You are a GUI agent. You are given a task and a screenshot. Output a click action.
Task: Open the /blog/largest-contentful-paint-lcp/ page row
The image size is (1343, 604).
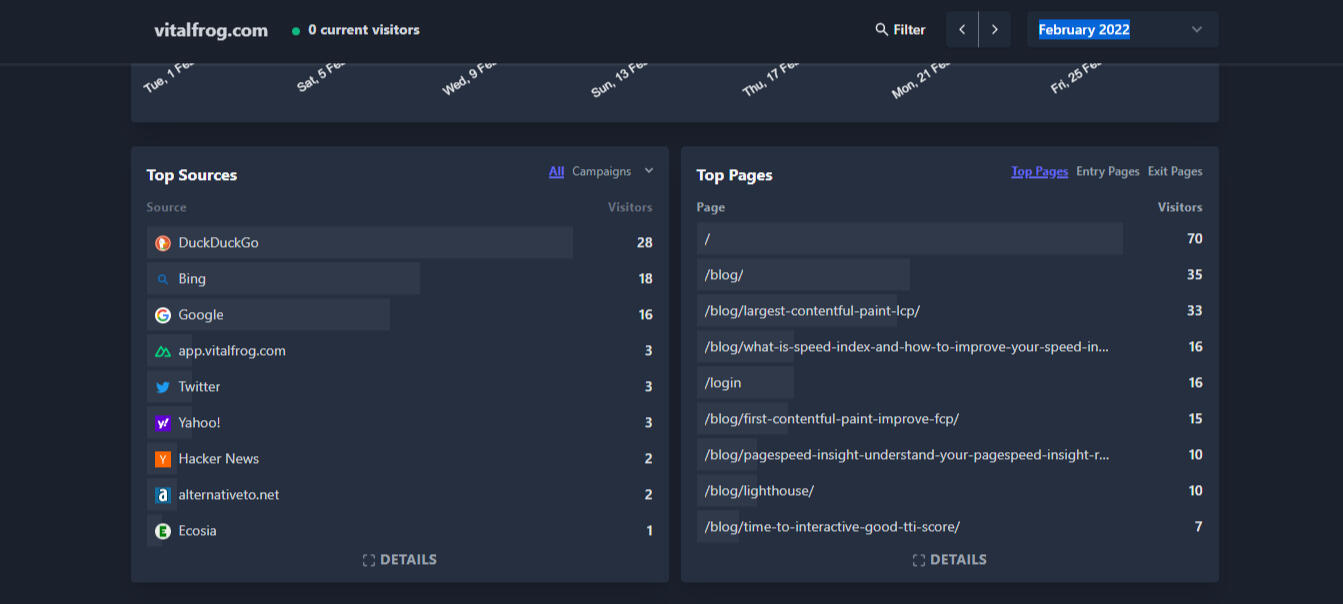pos(812,311)
